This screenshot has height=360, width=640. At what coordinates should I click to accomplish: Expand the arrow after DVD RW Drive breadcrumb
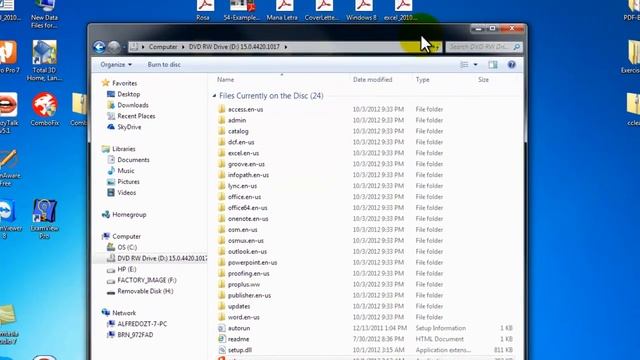[286, 47]
